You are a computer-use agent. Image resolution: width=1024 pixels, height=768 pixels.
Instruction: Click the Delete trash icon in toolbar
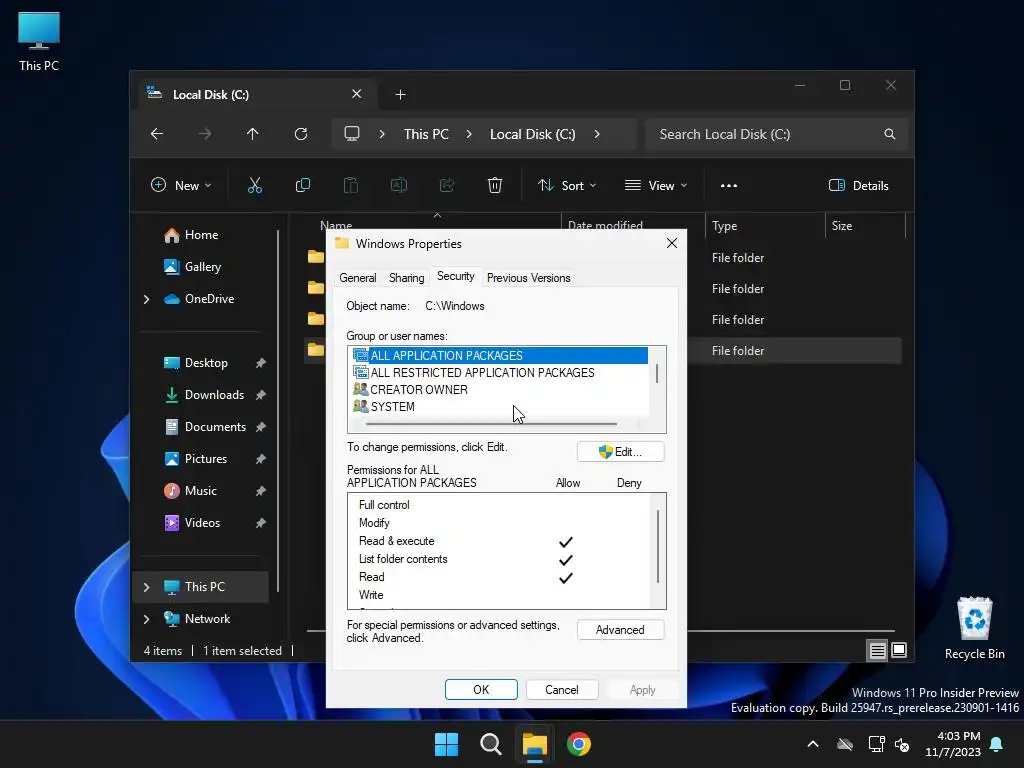[495, 185]
